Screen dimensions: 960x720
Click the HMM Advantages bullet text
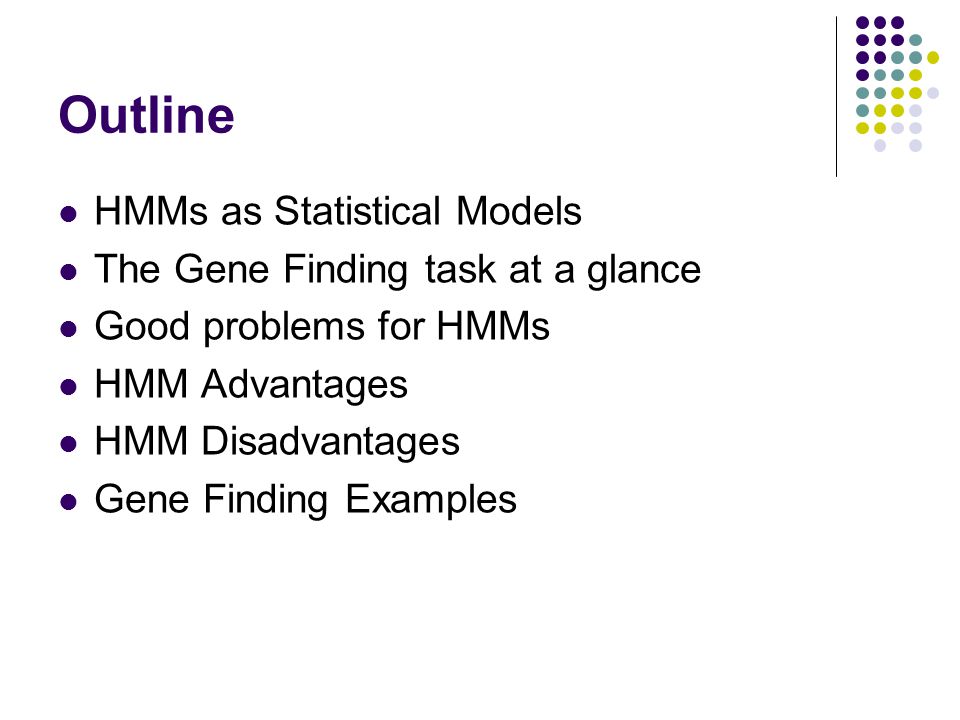pyautogui.click(x=250, y=384)
